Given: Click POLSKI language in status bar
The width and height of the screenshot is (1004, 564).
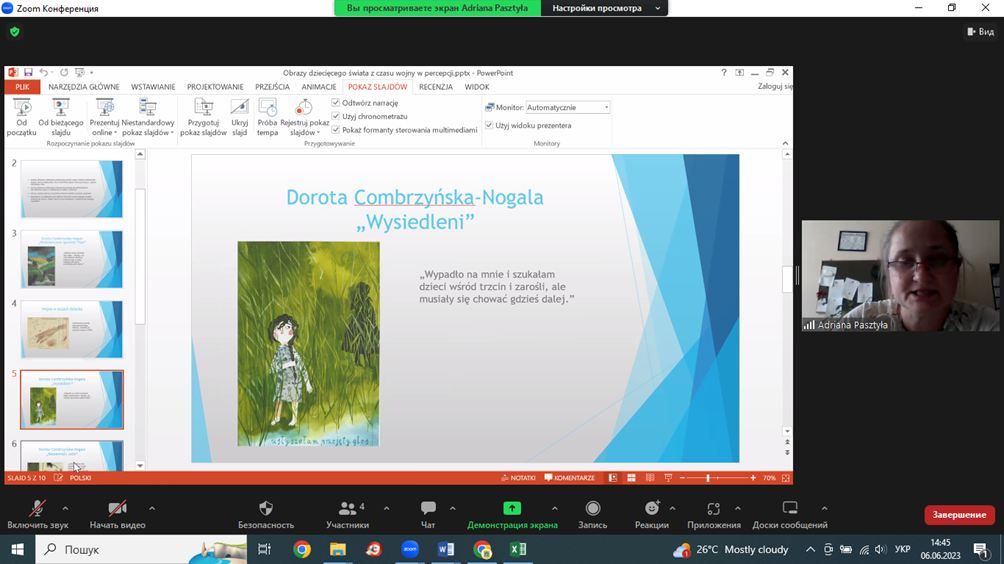Looking at the screenshot, I should 81,478.
